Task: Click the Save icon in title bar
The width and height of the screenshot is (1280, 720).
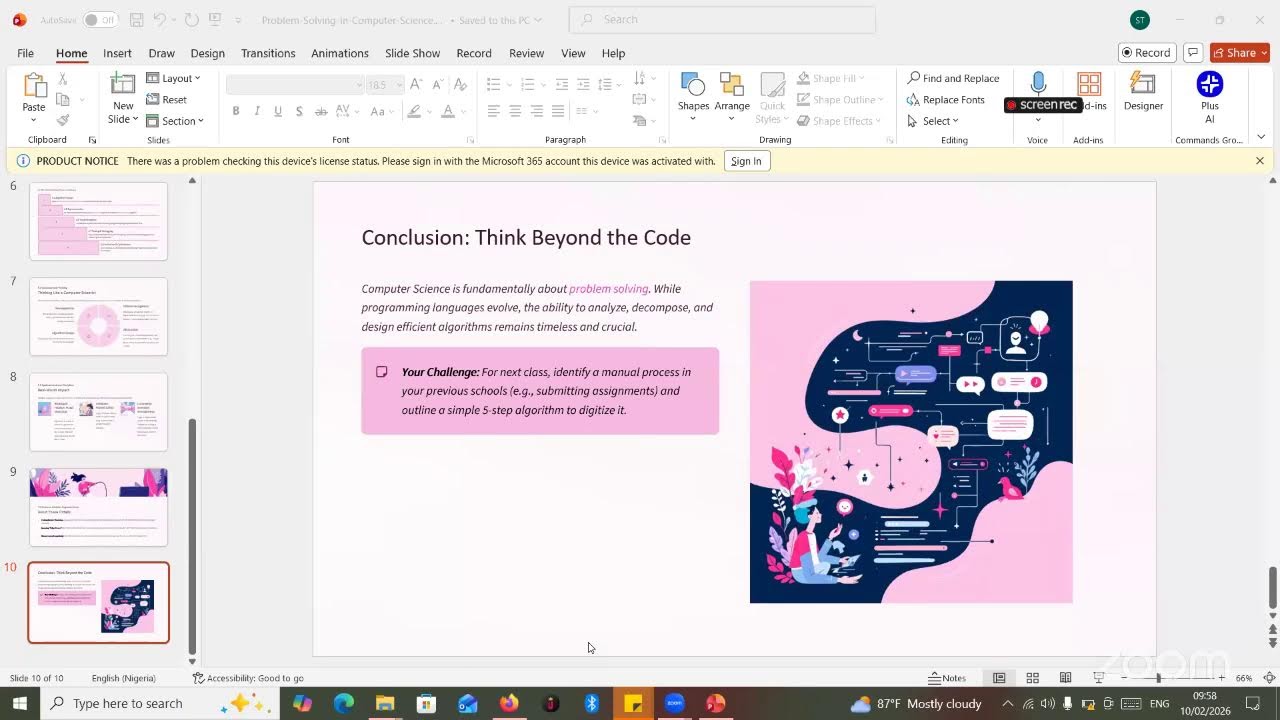Action: tap(136, 20)
